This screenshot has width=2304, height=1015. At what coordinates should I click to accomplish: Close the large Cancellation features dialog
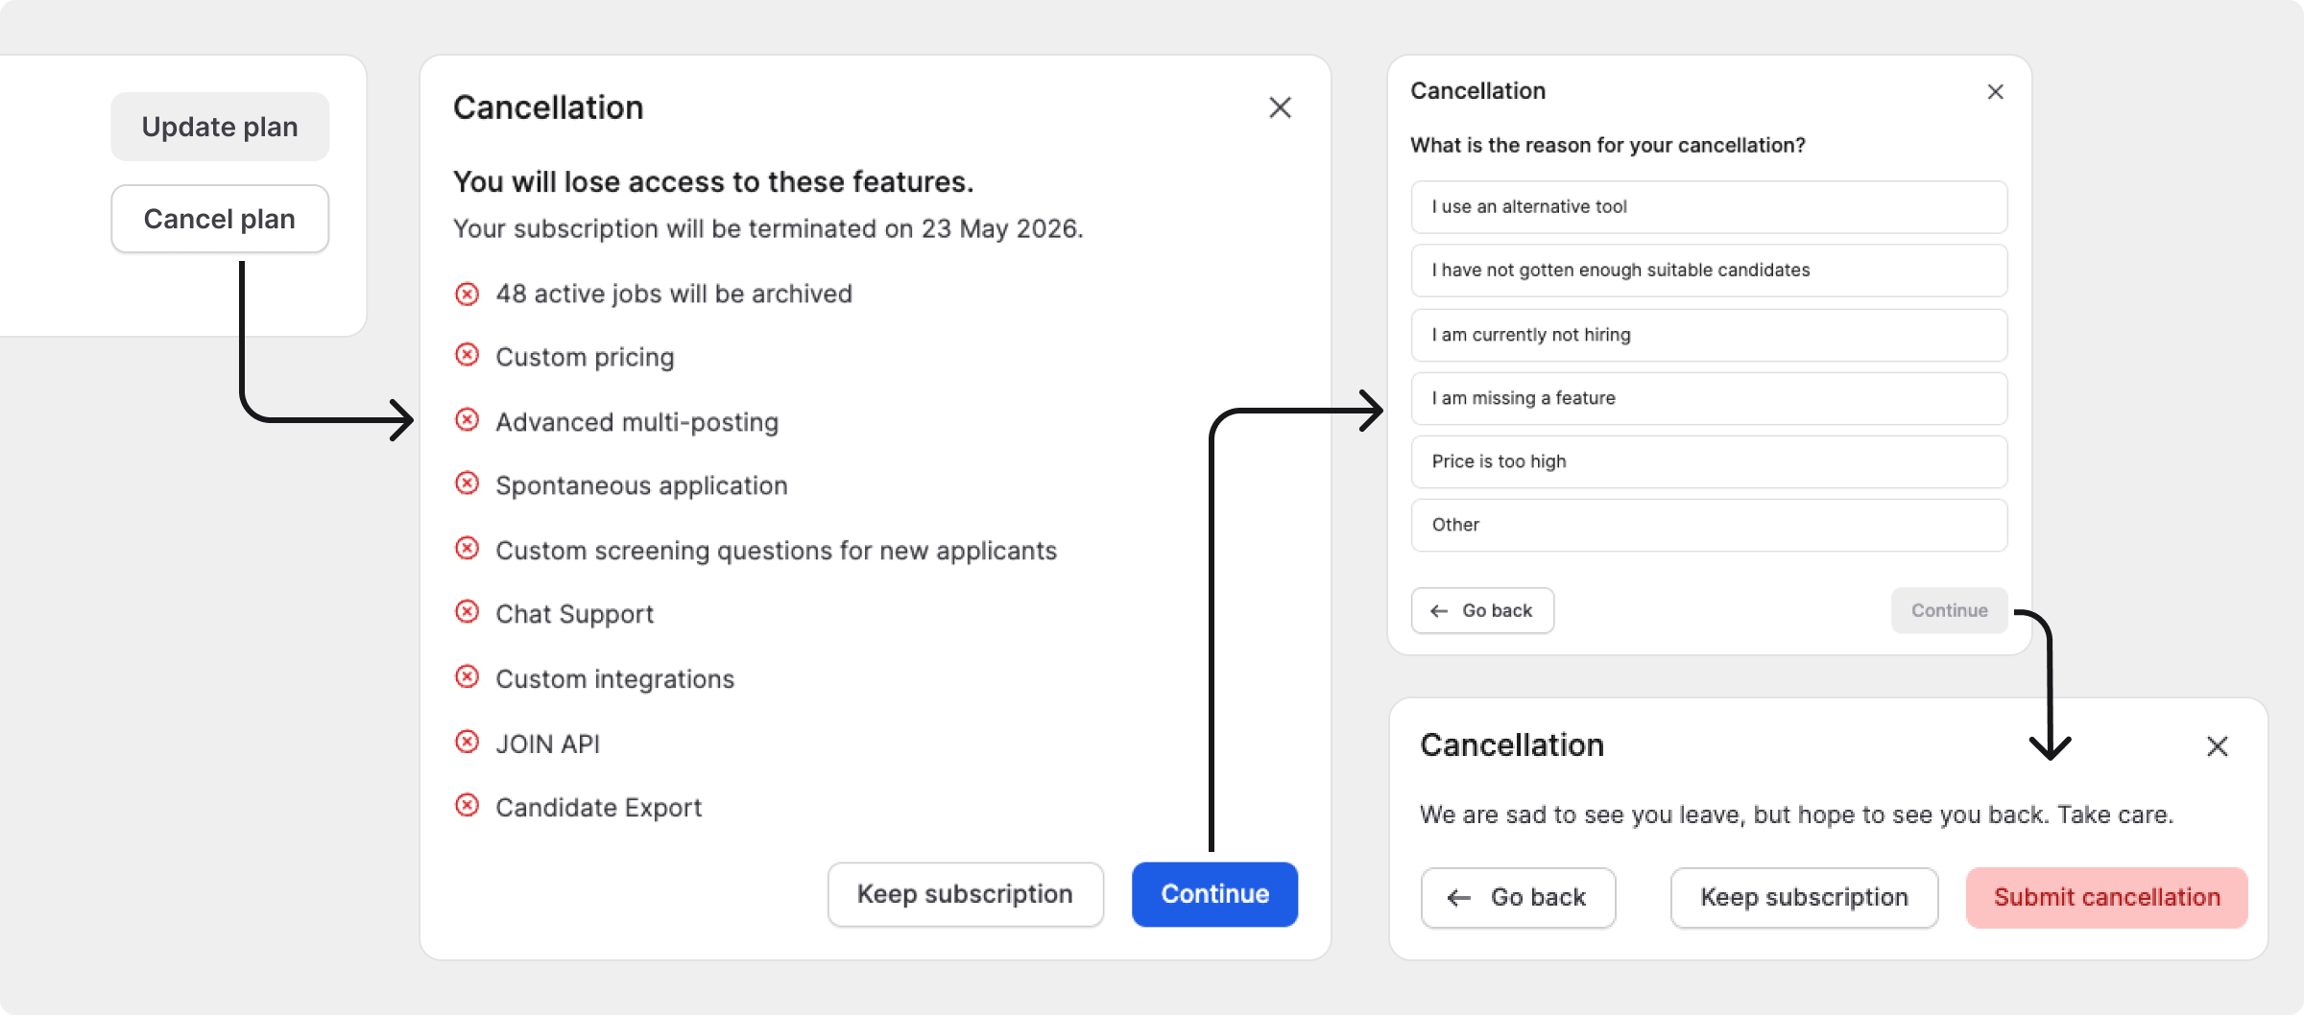pyautogui.click(x=1279, y=108)
